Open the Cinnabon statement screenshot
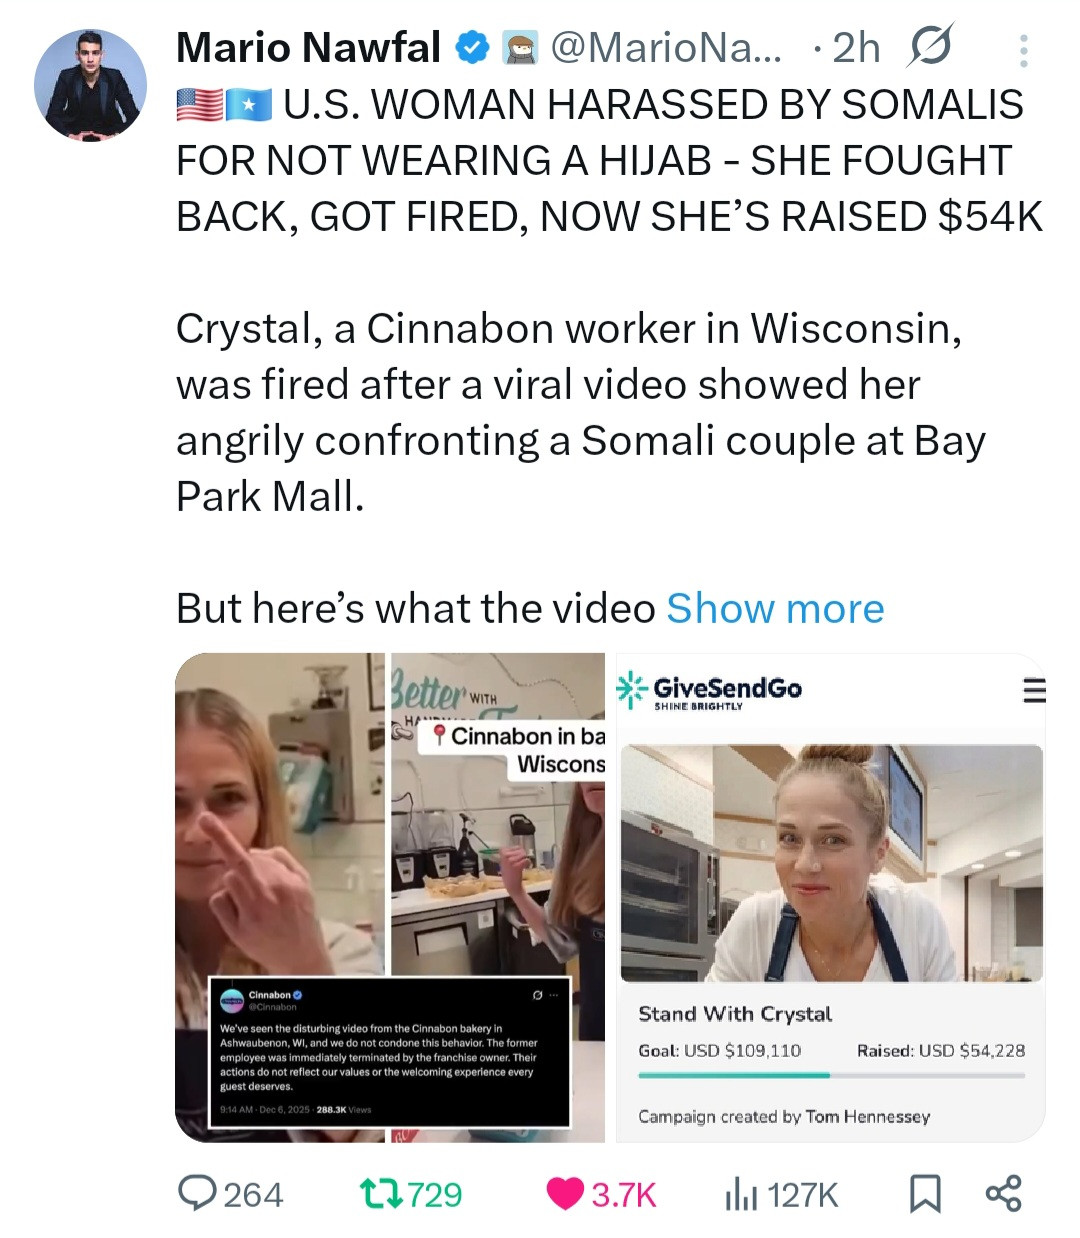Screen dimensions: 1080x1238 (x=389, y=1052)
